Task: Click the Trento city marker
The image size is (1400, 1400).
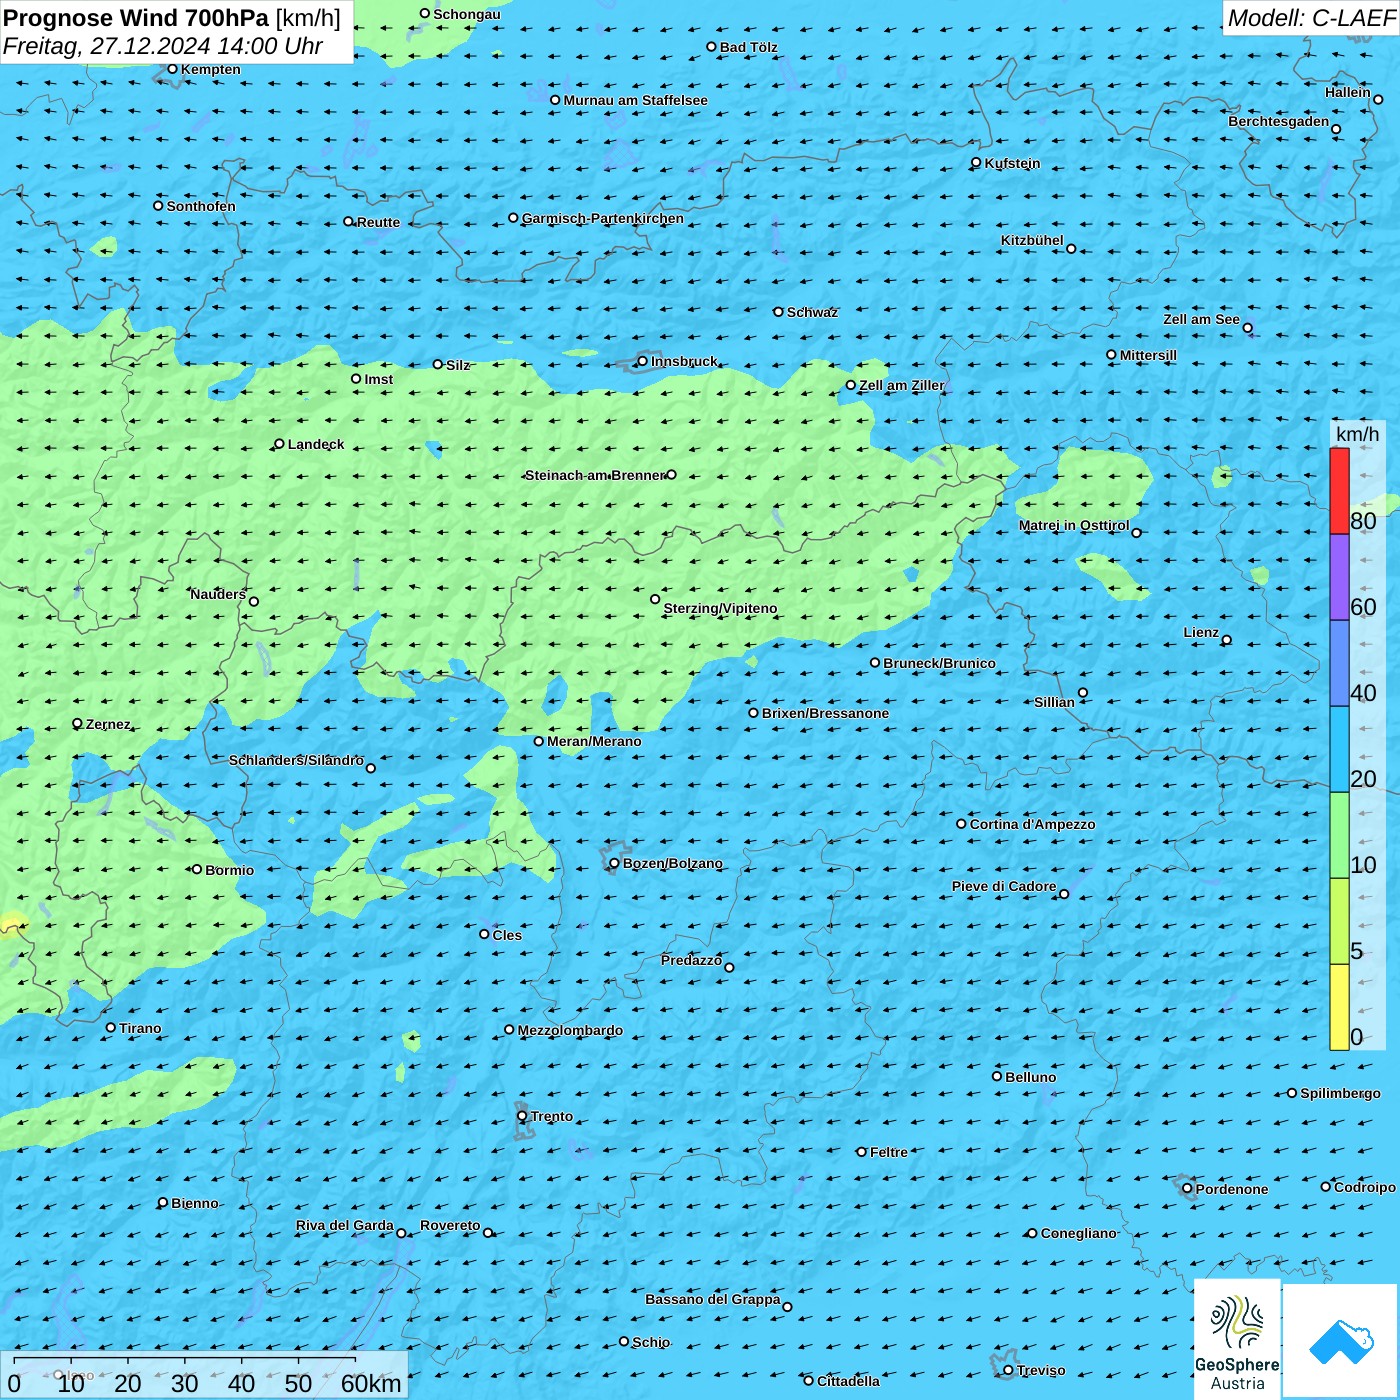Action: 522,1116
